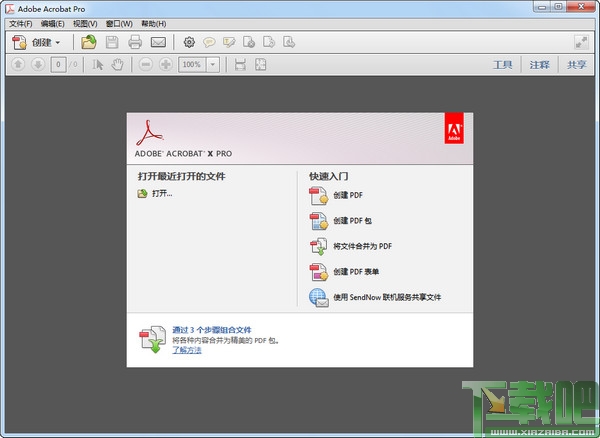The image size is (600, 438).
Task: Click the sticky note comment icon
Action: 209,42
